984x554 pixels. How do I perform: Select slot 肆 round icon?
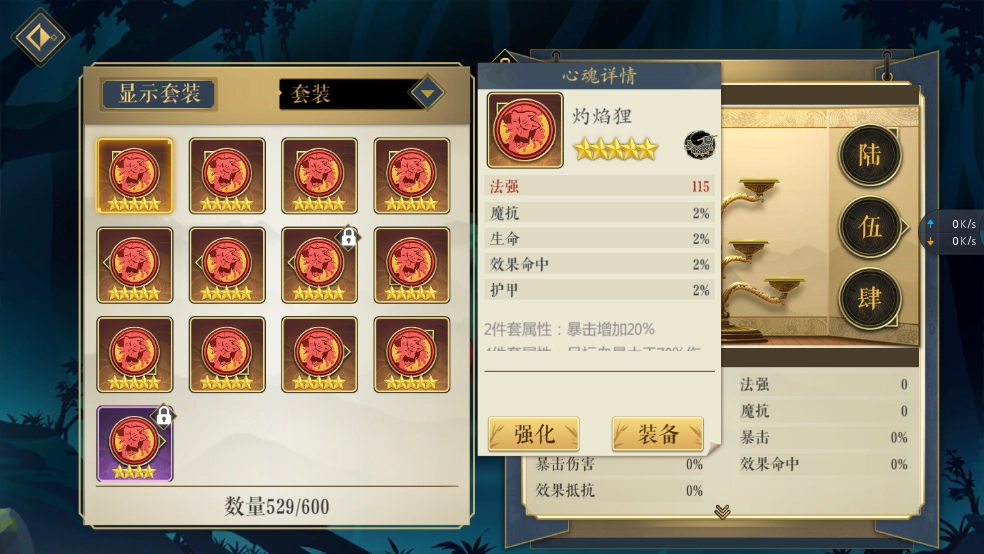point(869,298)
